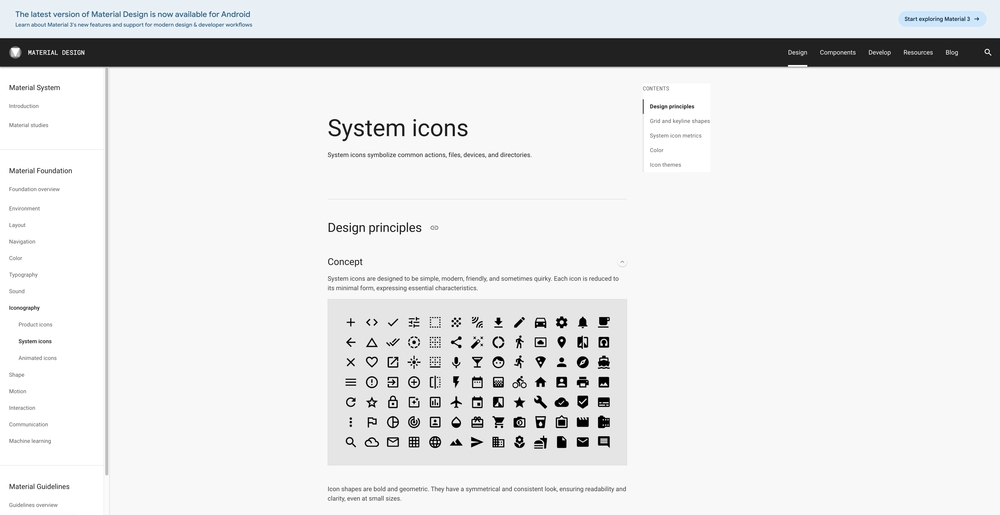Open the Resources tab in top navigation
The height and width of the screenshot is (515, 1000).
[x=918, y=52]
